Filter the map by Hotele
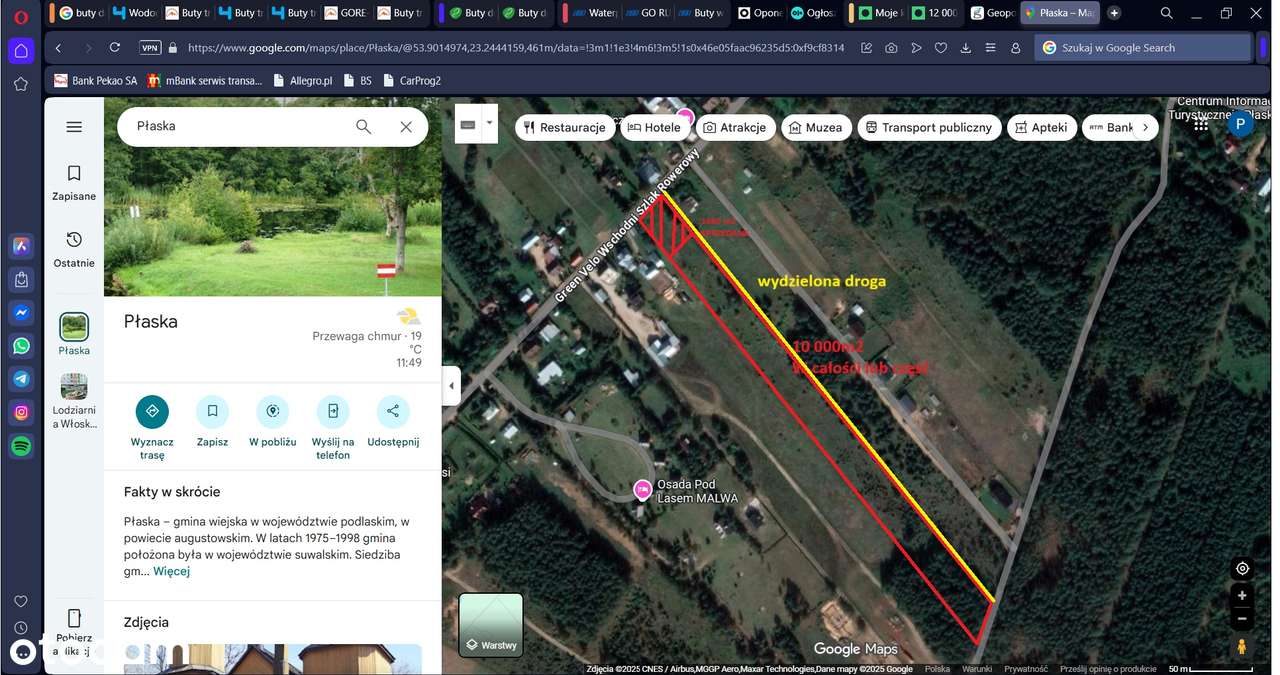1280x675 pixels. click(x=654, y=127)
